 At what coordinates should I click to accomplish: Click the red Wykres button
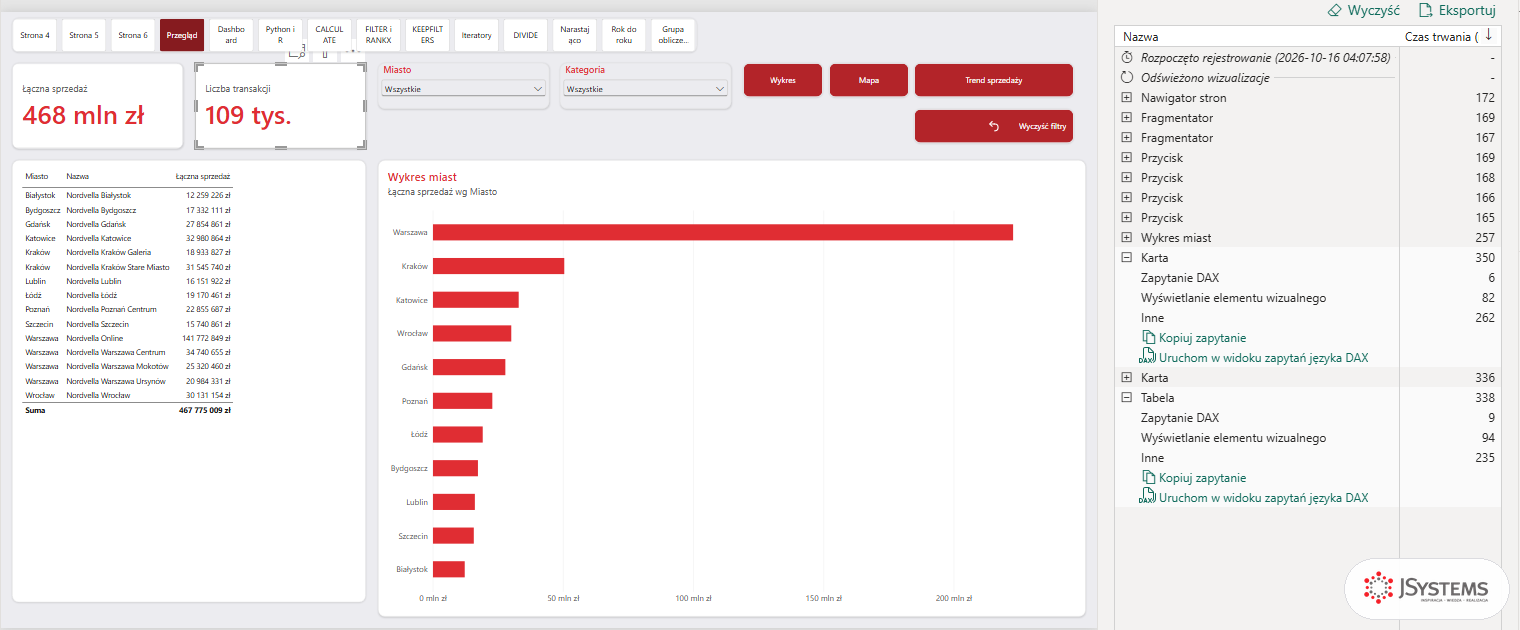783,80
